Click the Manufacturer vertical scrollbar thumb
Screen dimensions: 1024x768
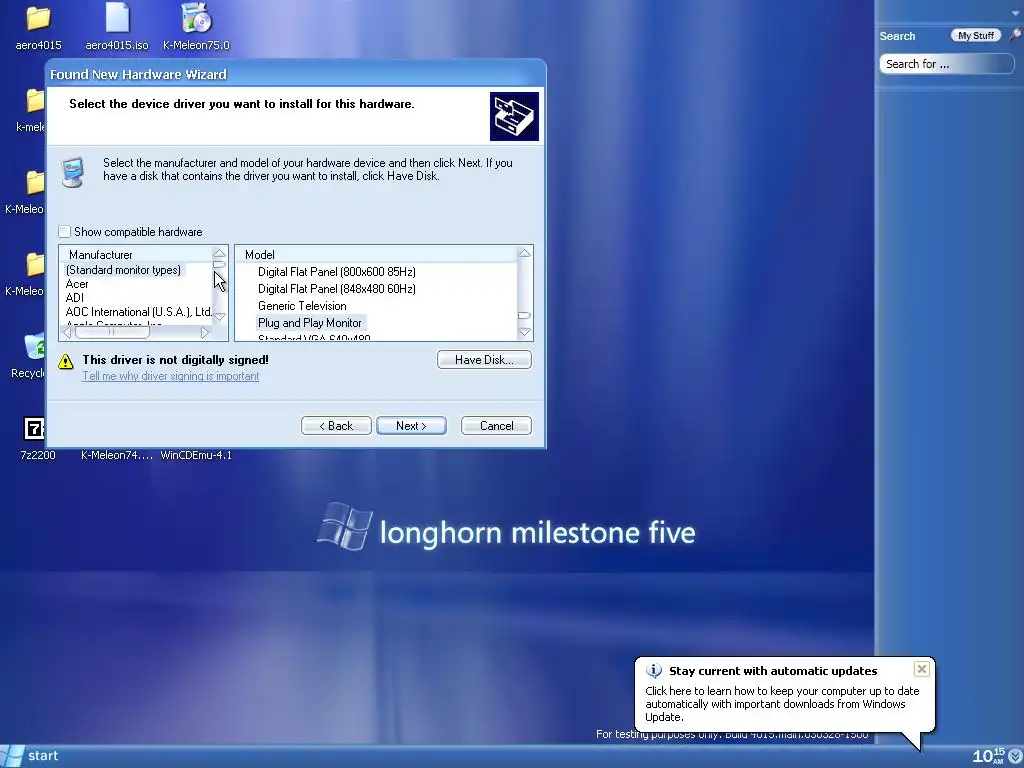[x=219, y=264]
